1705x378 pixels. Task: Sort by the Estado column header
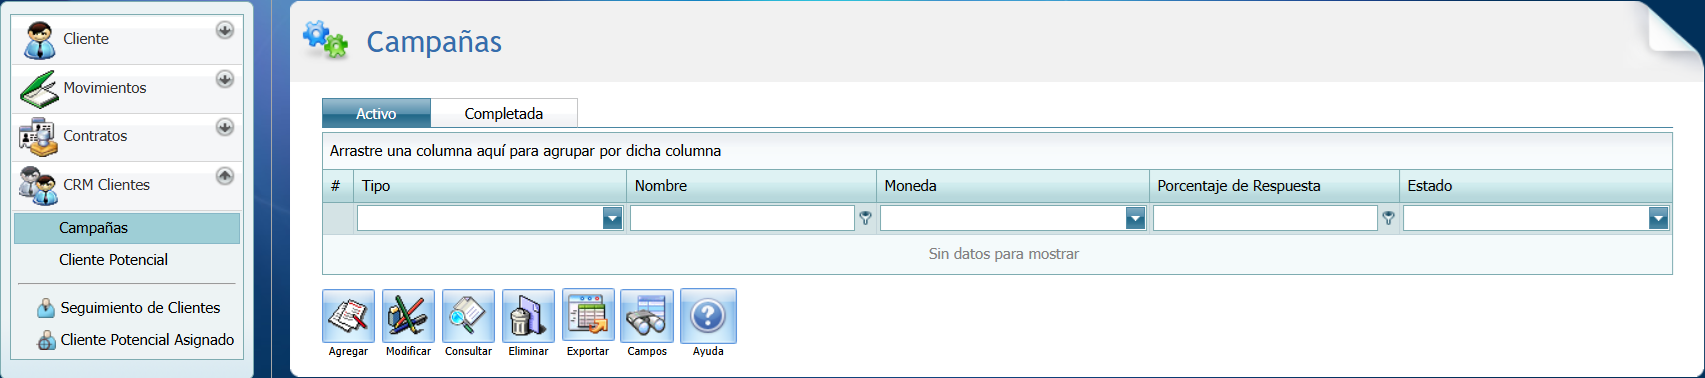tap(1536, 186)
